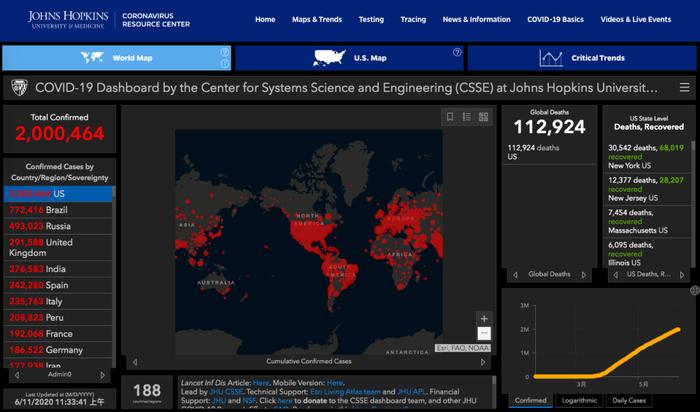Select Spain in the country list

pos(58,285)
